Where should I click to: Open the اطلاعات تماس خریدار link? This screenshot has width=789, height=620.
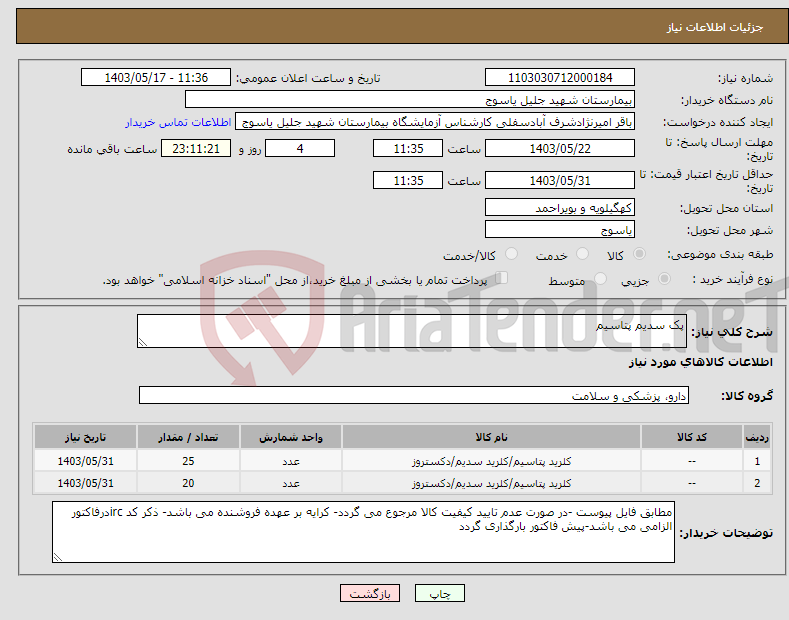(x=178, y=122)
